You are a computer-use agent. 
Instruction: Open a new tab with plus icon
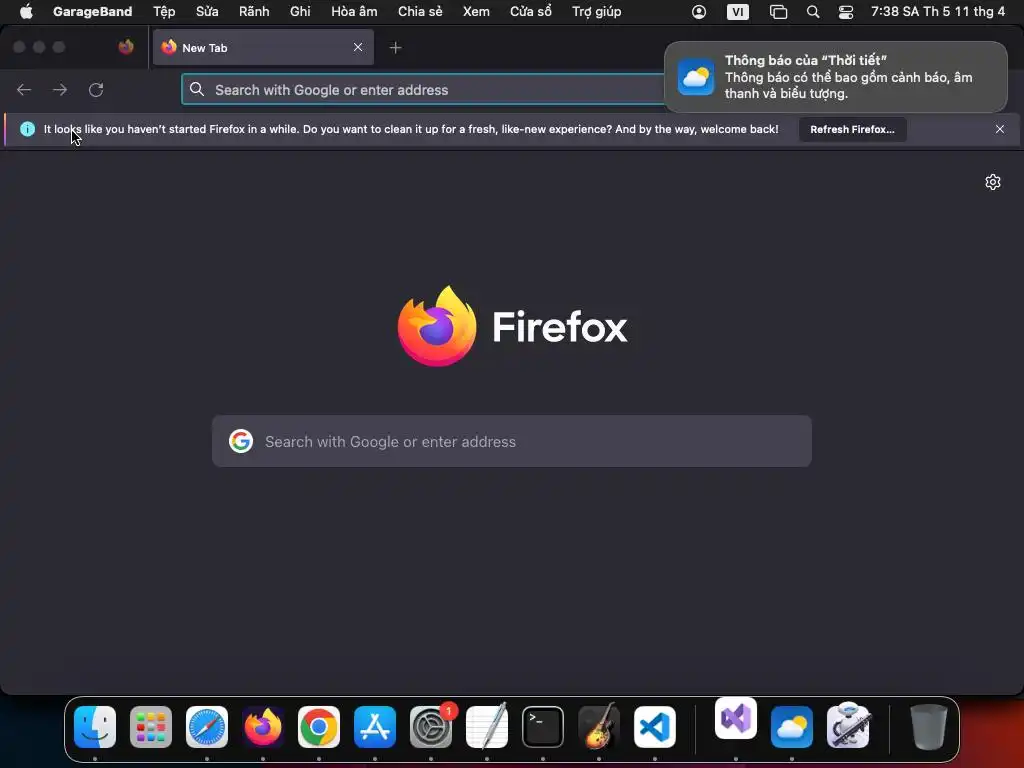395,48
